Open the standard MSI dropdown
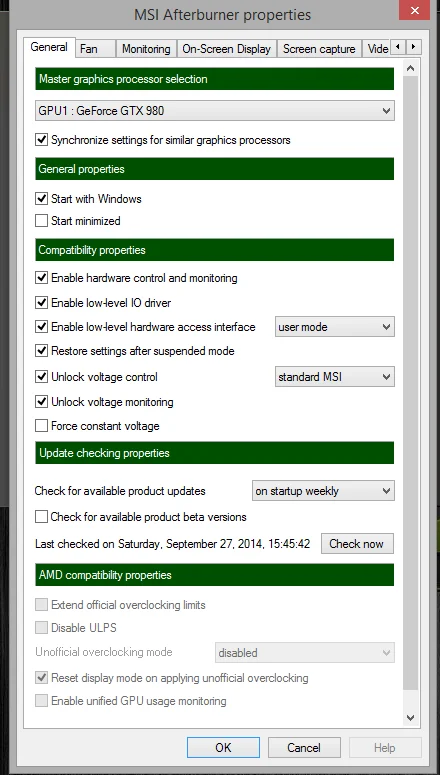 point(335,377)
